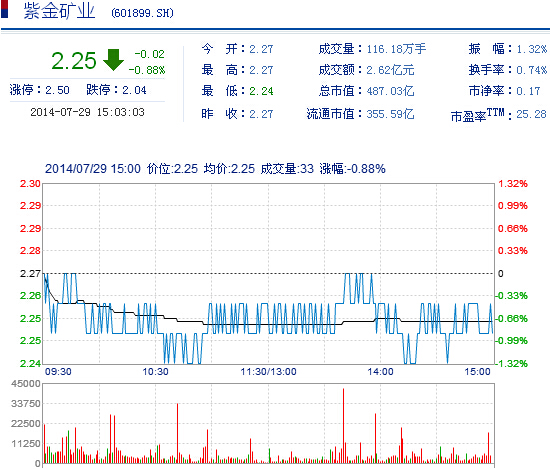Click the 0.66% red right axis label
Image resolution: width=550 pixels, height=469 pixels.
coord(513,229)
